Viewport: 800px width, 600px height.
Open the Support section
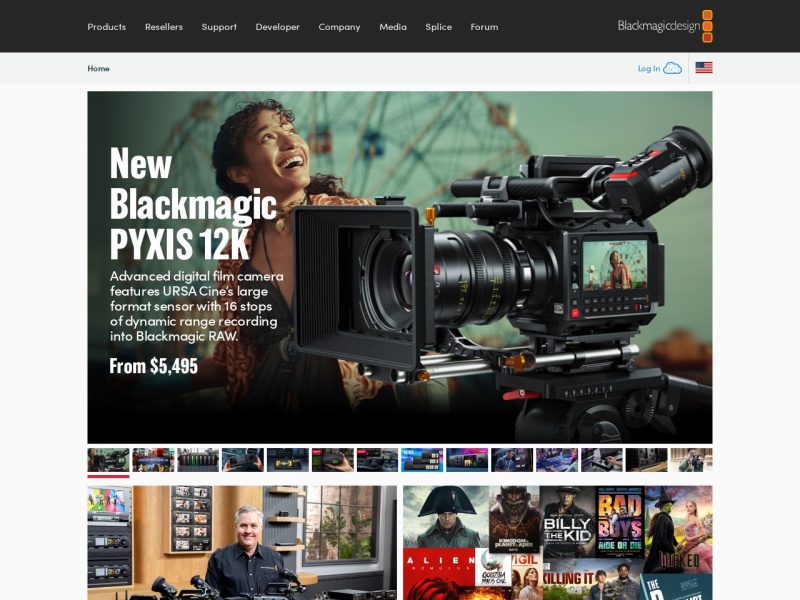(219, 27)
